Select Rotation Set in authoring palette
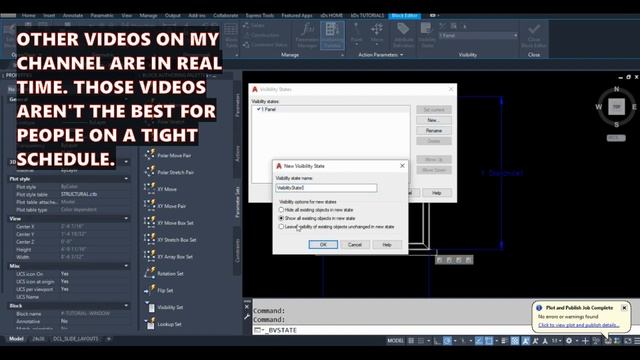This screenshot has height=360, width=640. point(164,273)
